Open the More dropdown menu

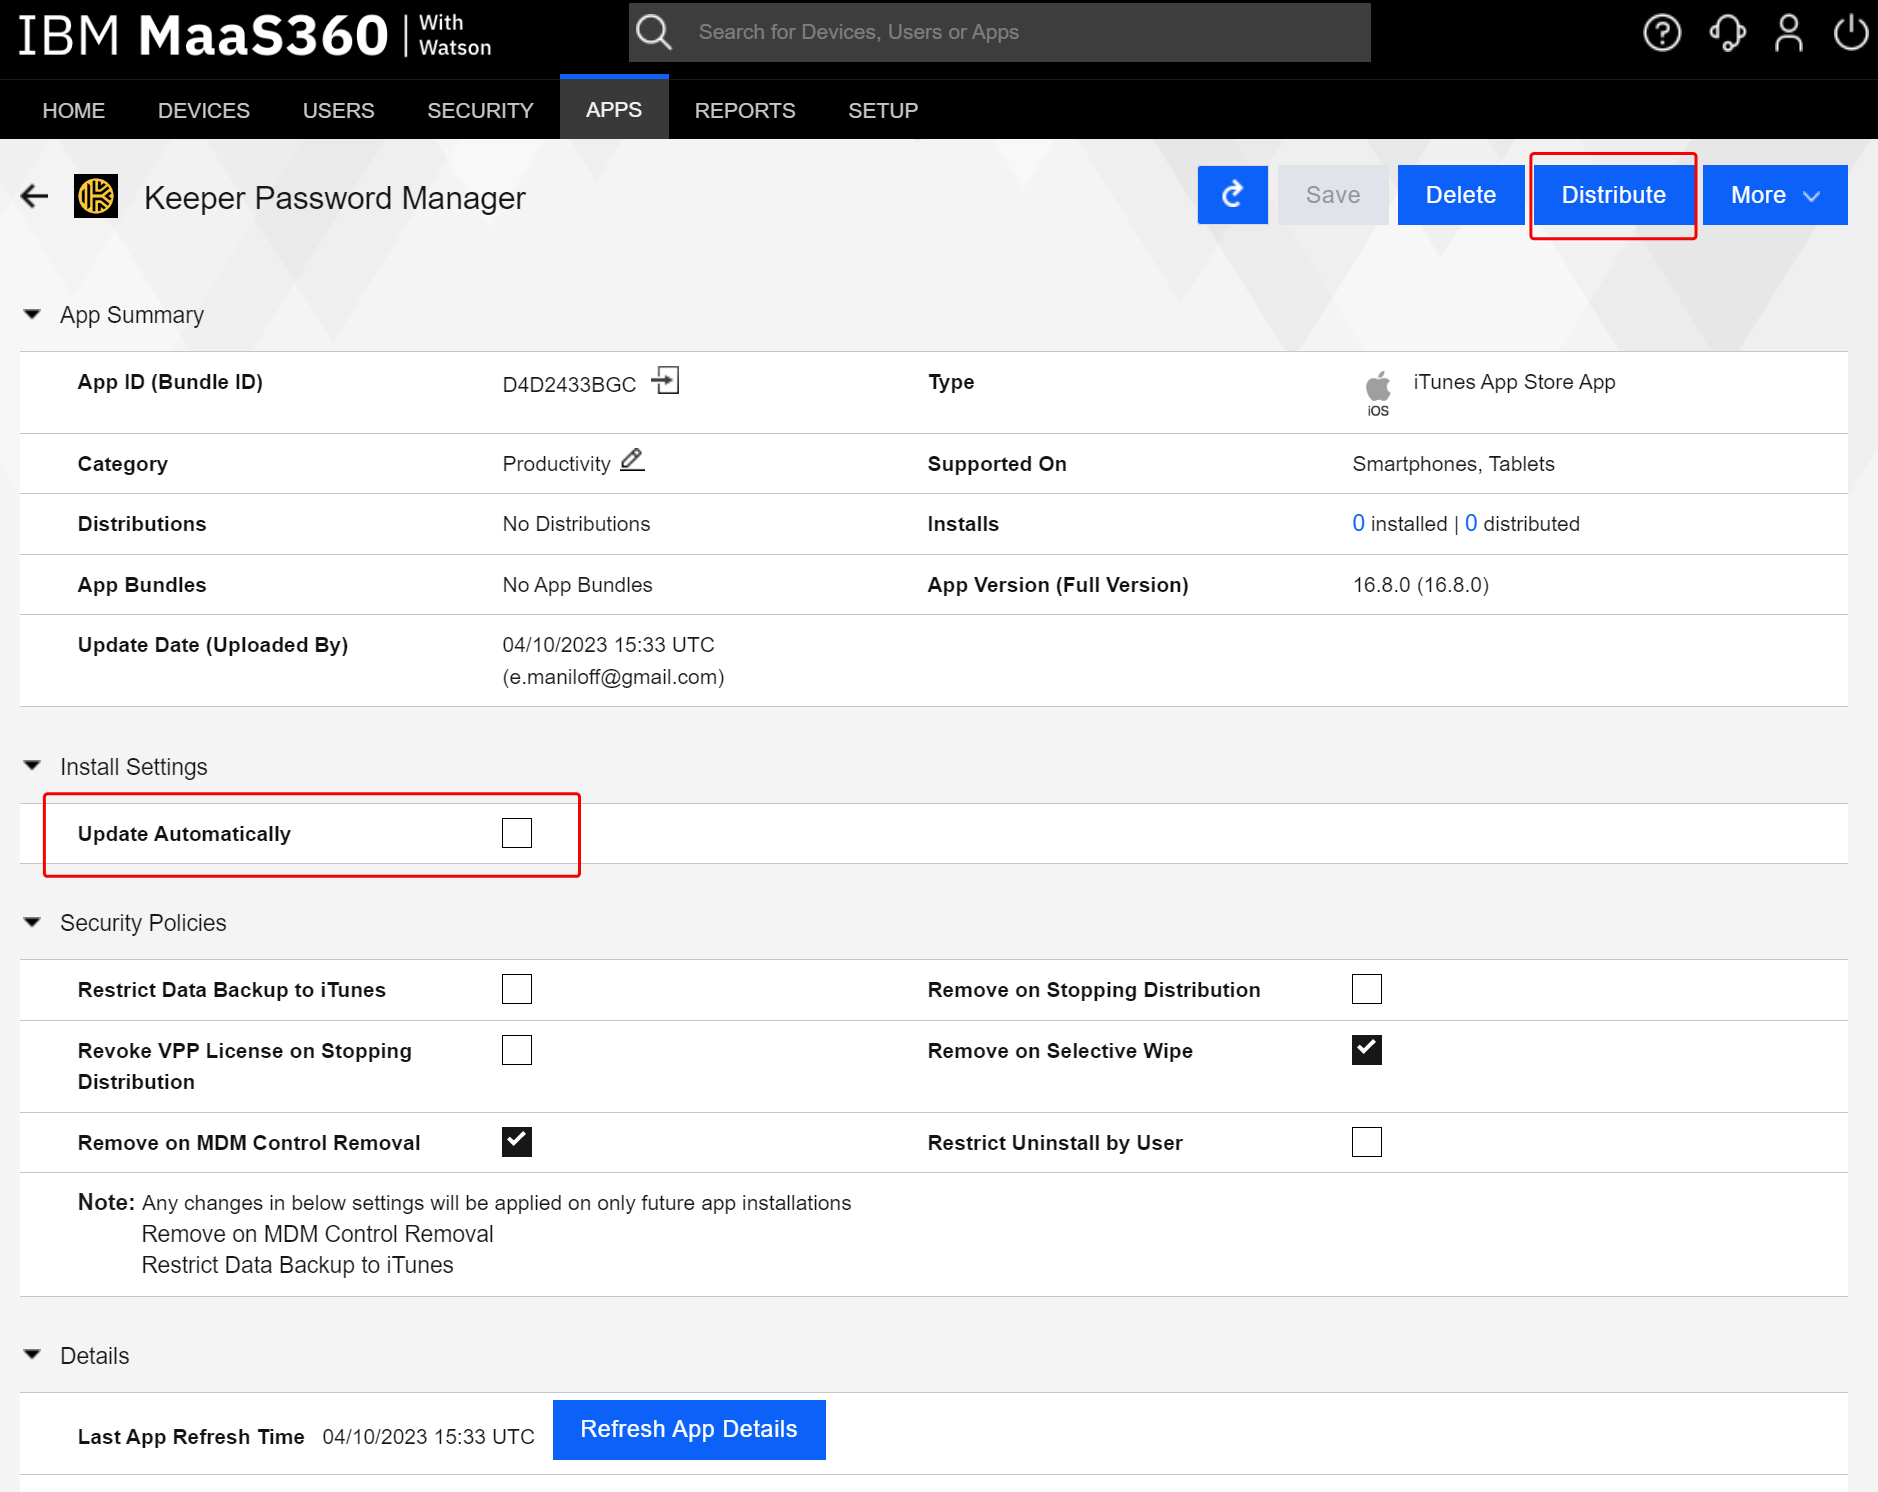pos(1774,195)
